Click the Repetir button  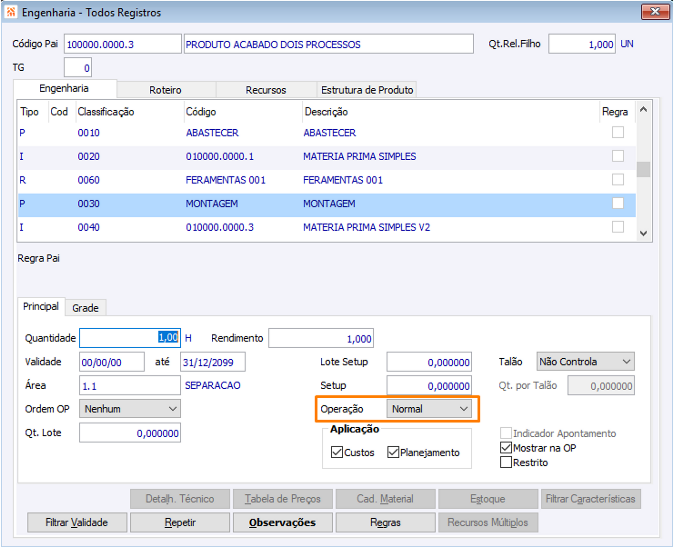click(x=180, y=522)
